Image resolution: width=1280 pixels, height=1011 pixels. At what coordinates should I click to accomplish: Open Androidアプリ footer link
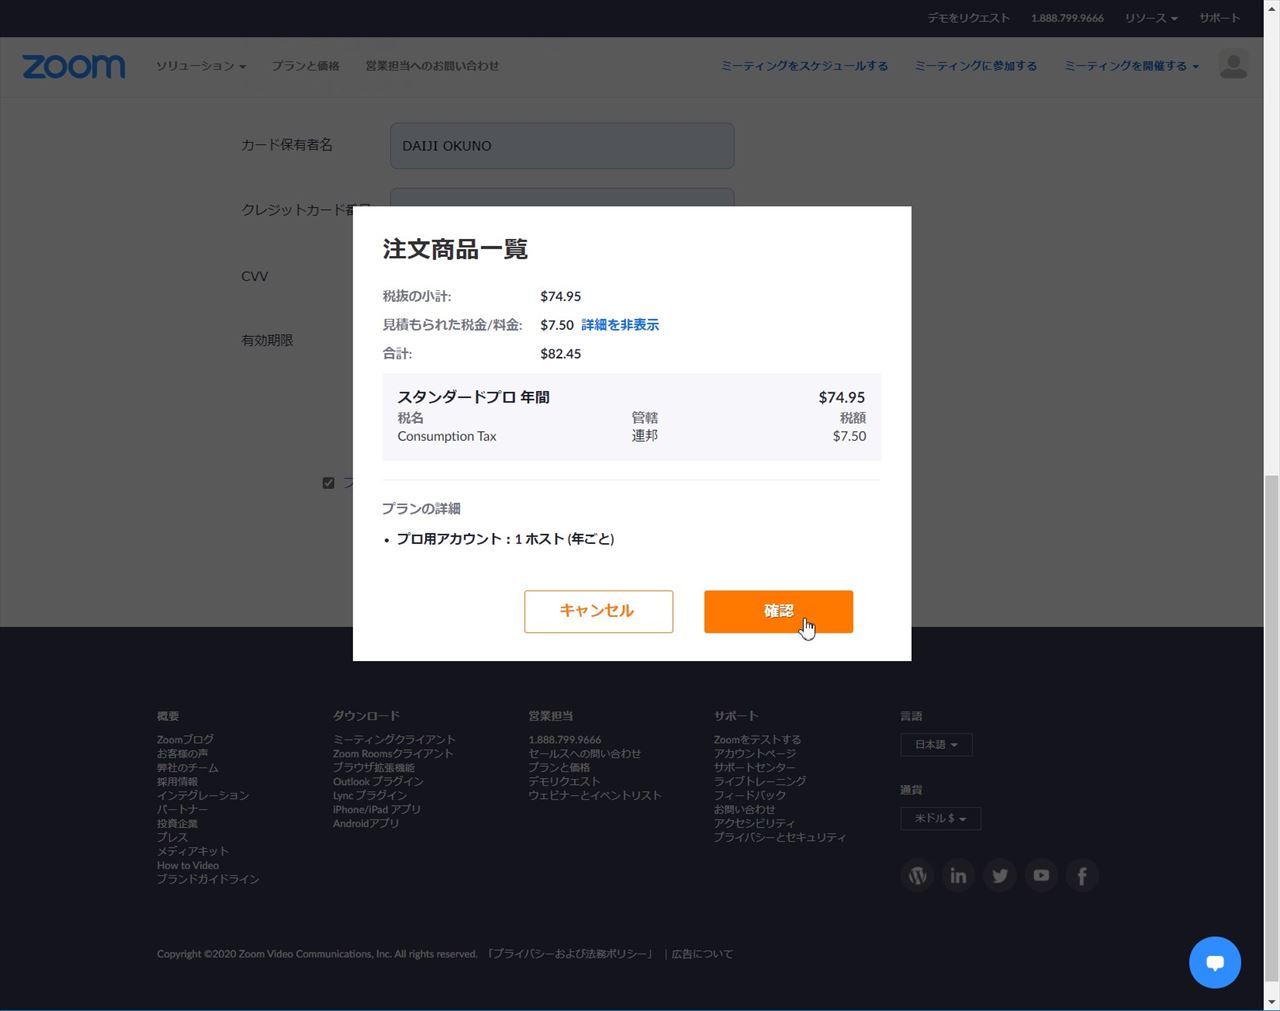tap(366, 824)
